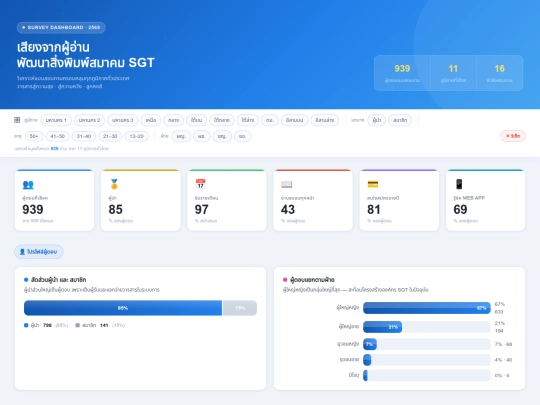Toggle the เหนือ region filter chip

[150, 120]
